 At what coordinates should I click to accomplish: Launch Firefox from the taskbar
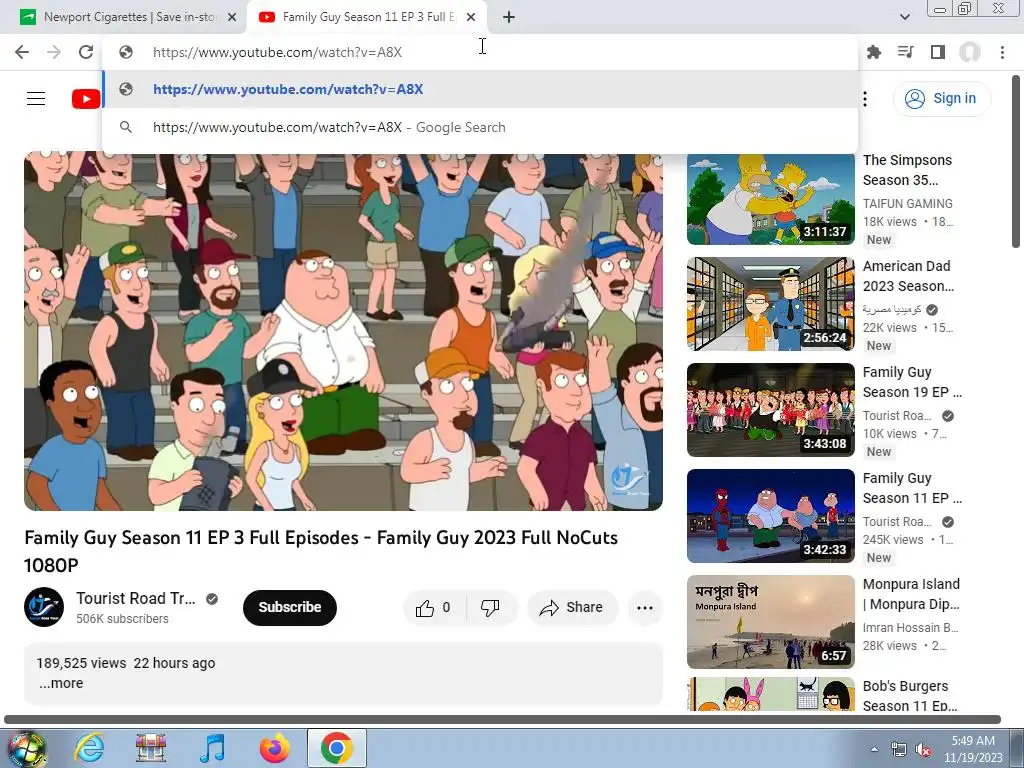pos(274,748)
